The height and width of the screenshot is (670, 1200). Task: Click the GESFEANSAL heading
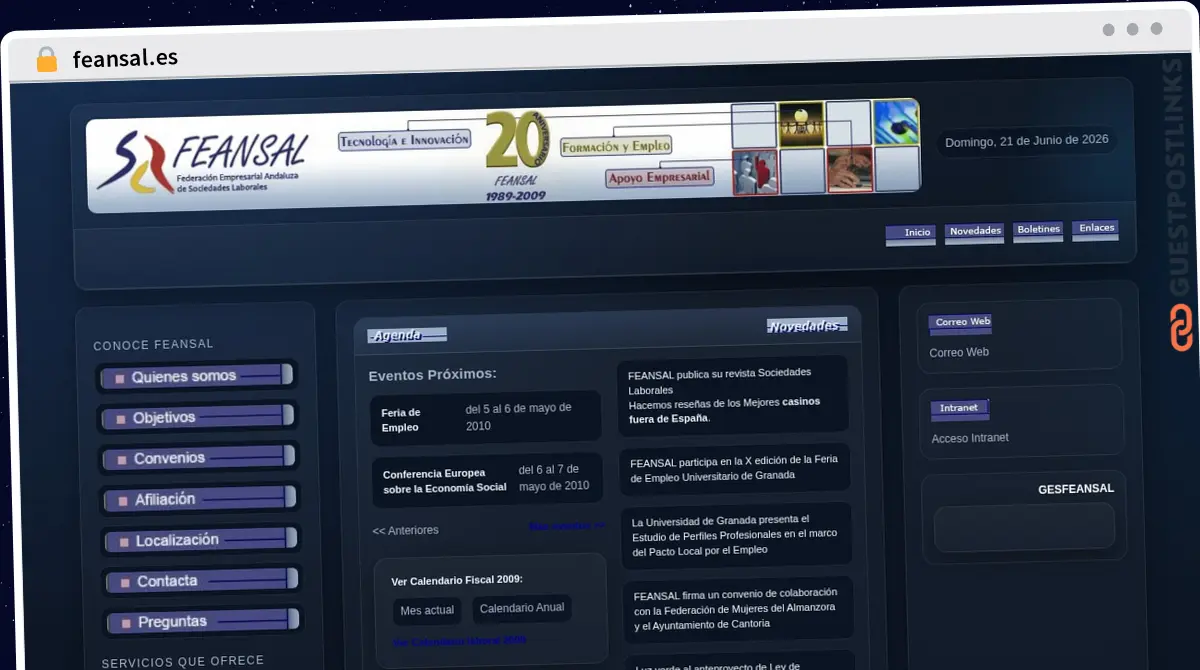tap(1076, 489)
